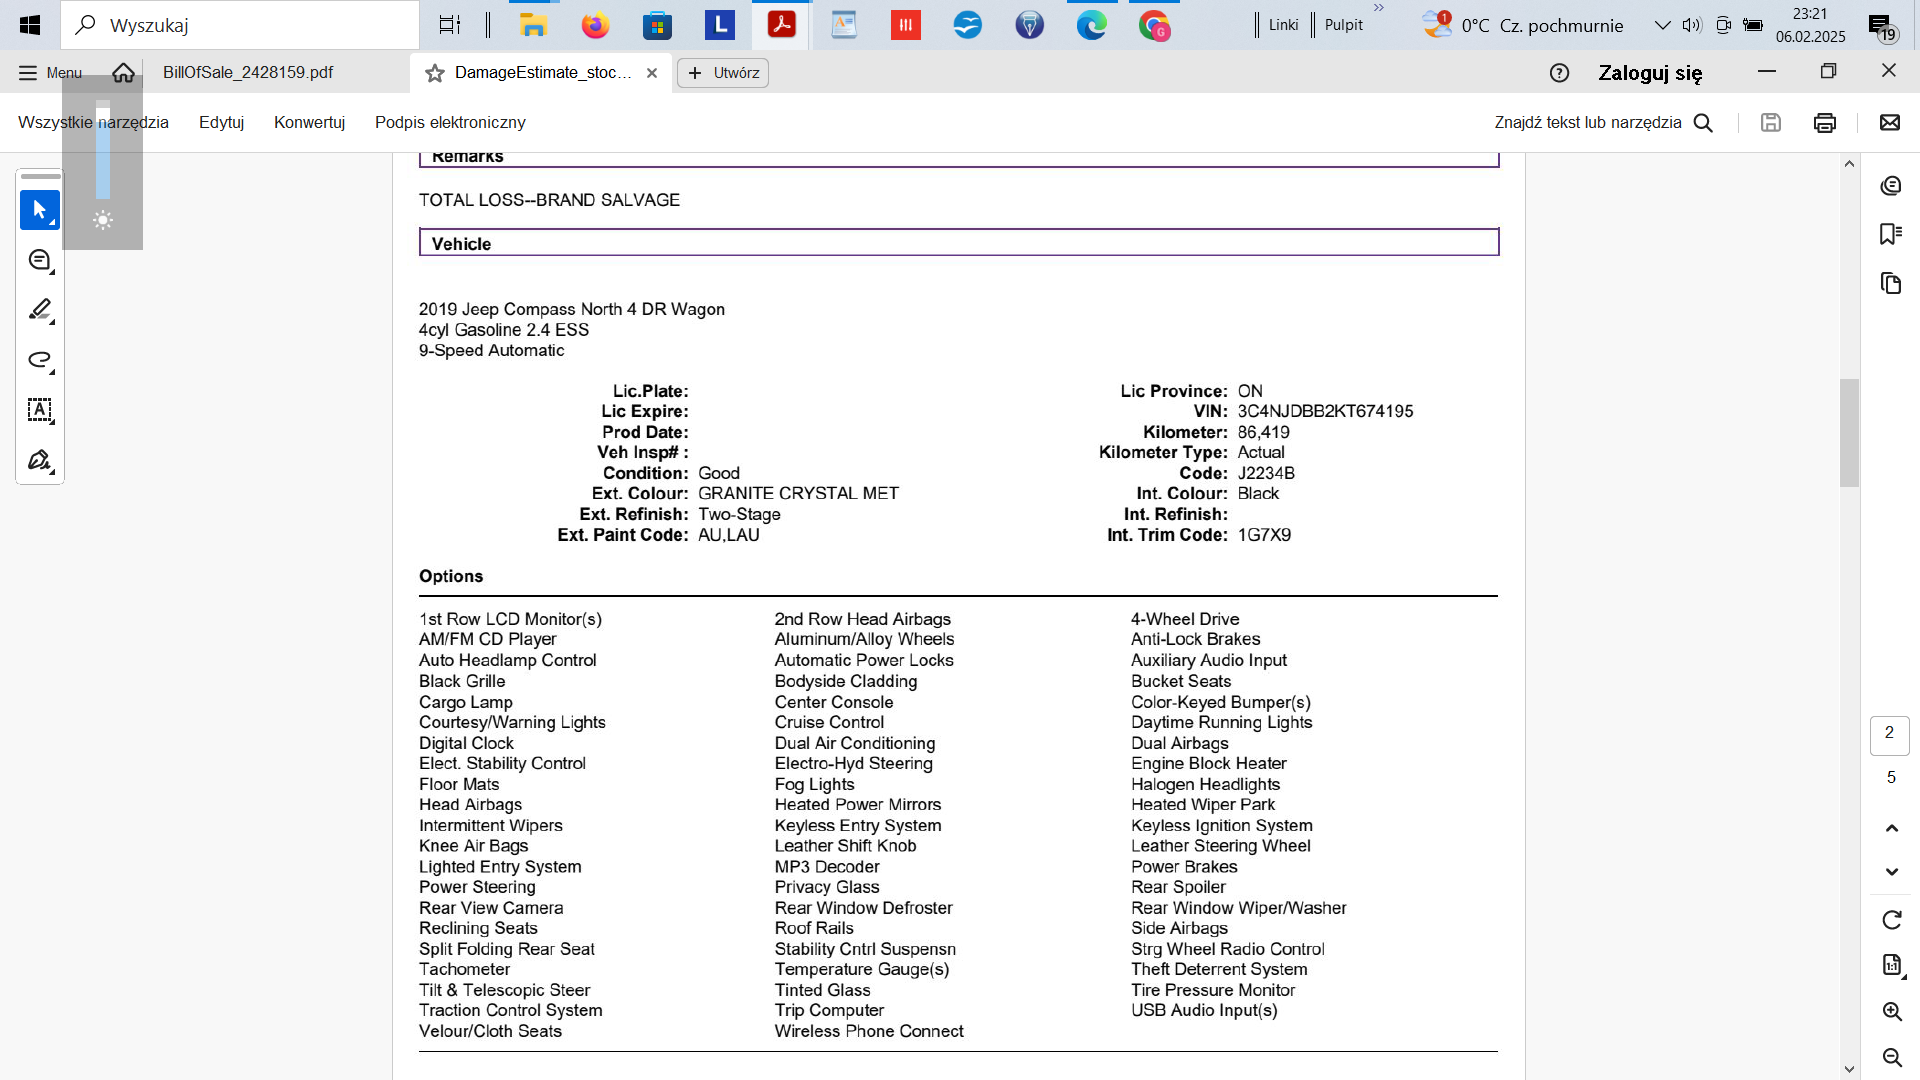Click the taskbar clock and date
Screen dimensions: 1920x1080
(1810, 25)
